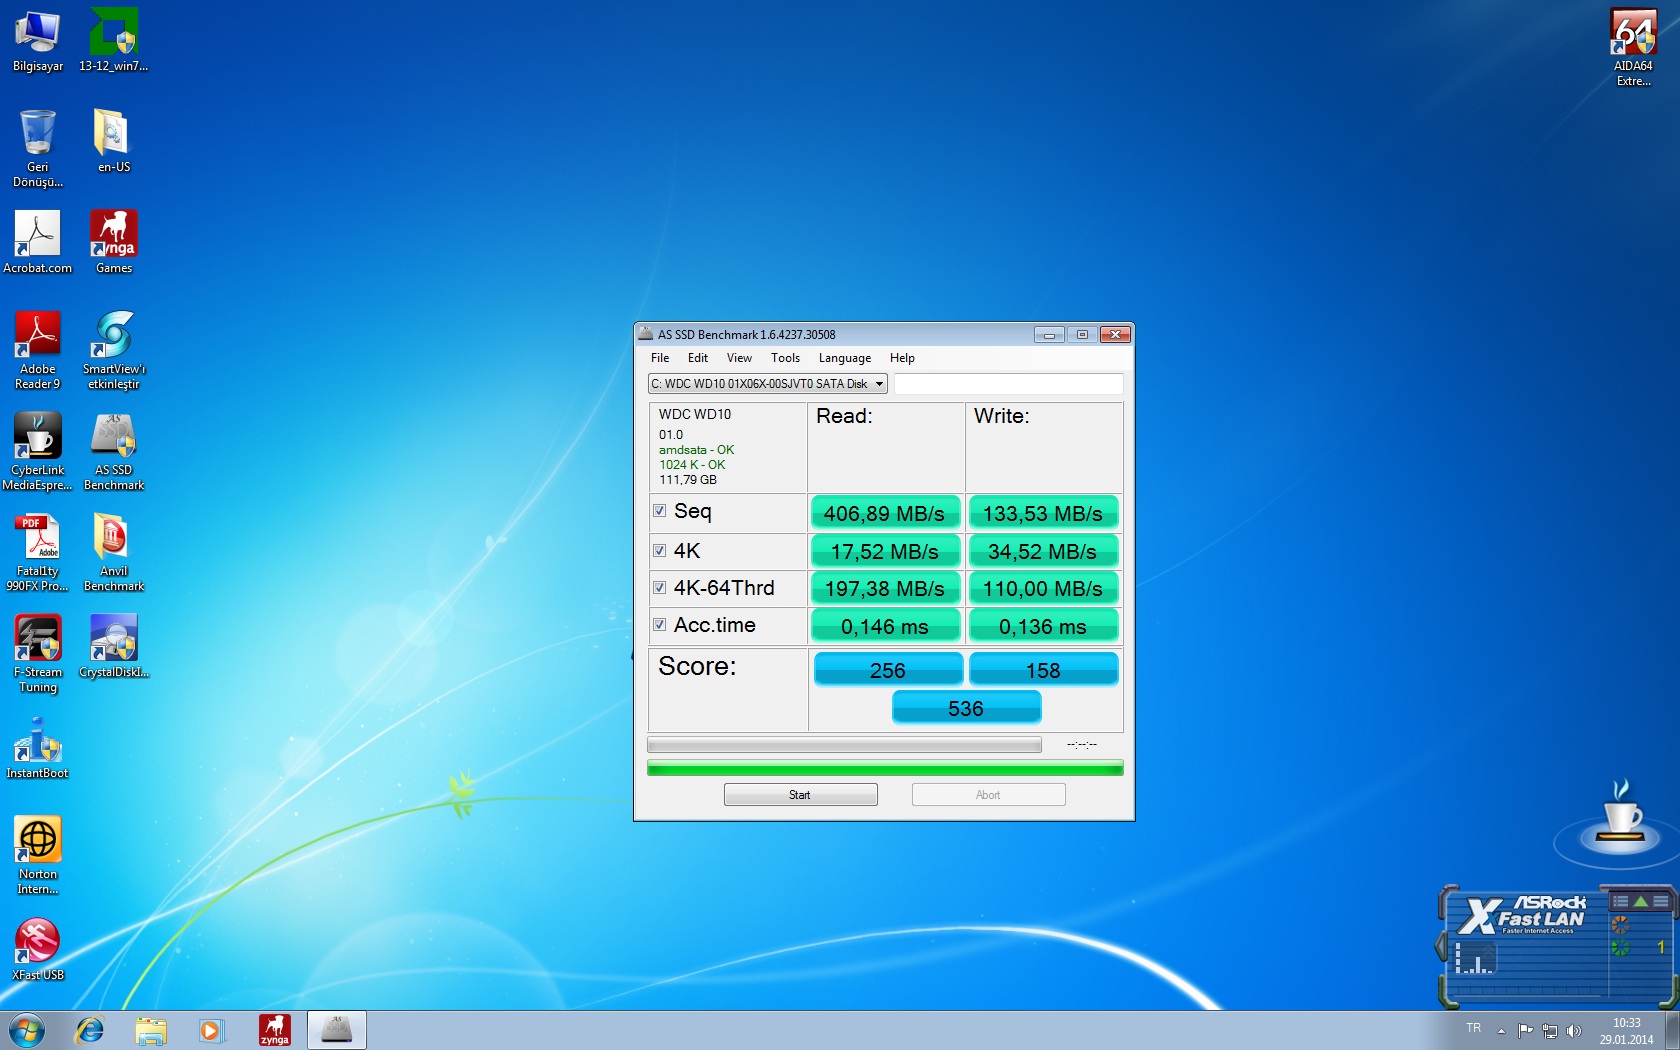Screen dimensions: 1680x1050
Task: Toggle the 4K-64Thrd test checkbox
Action: (660, 588)
